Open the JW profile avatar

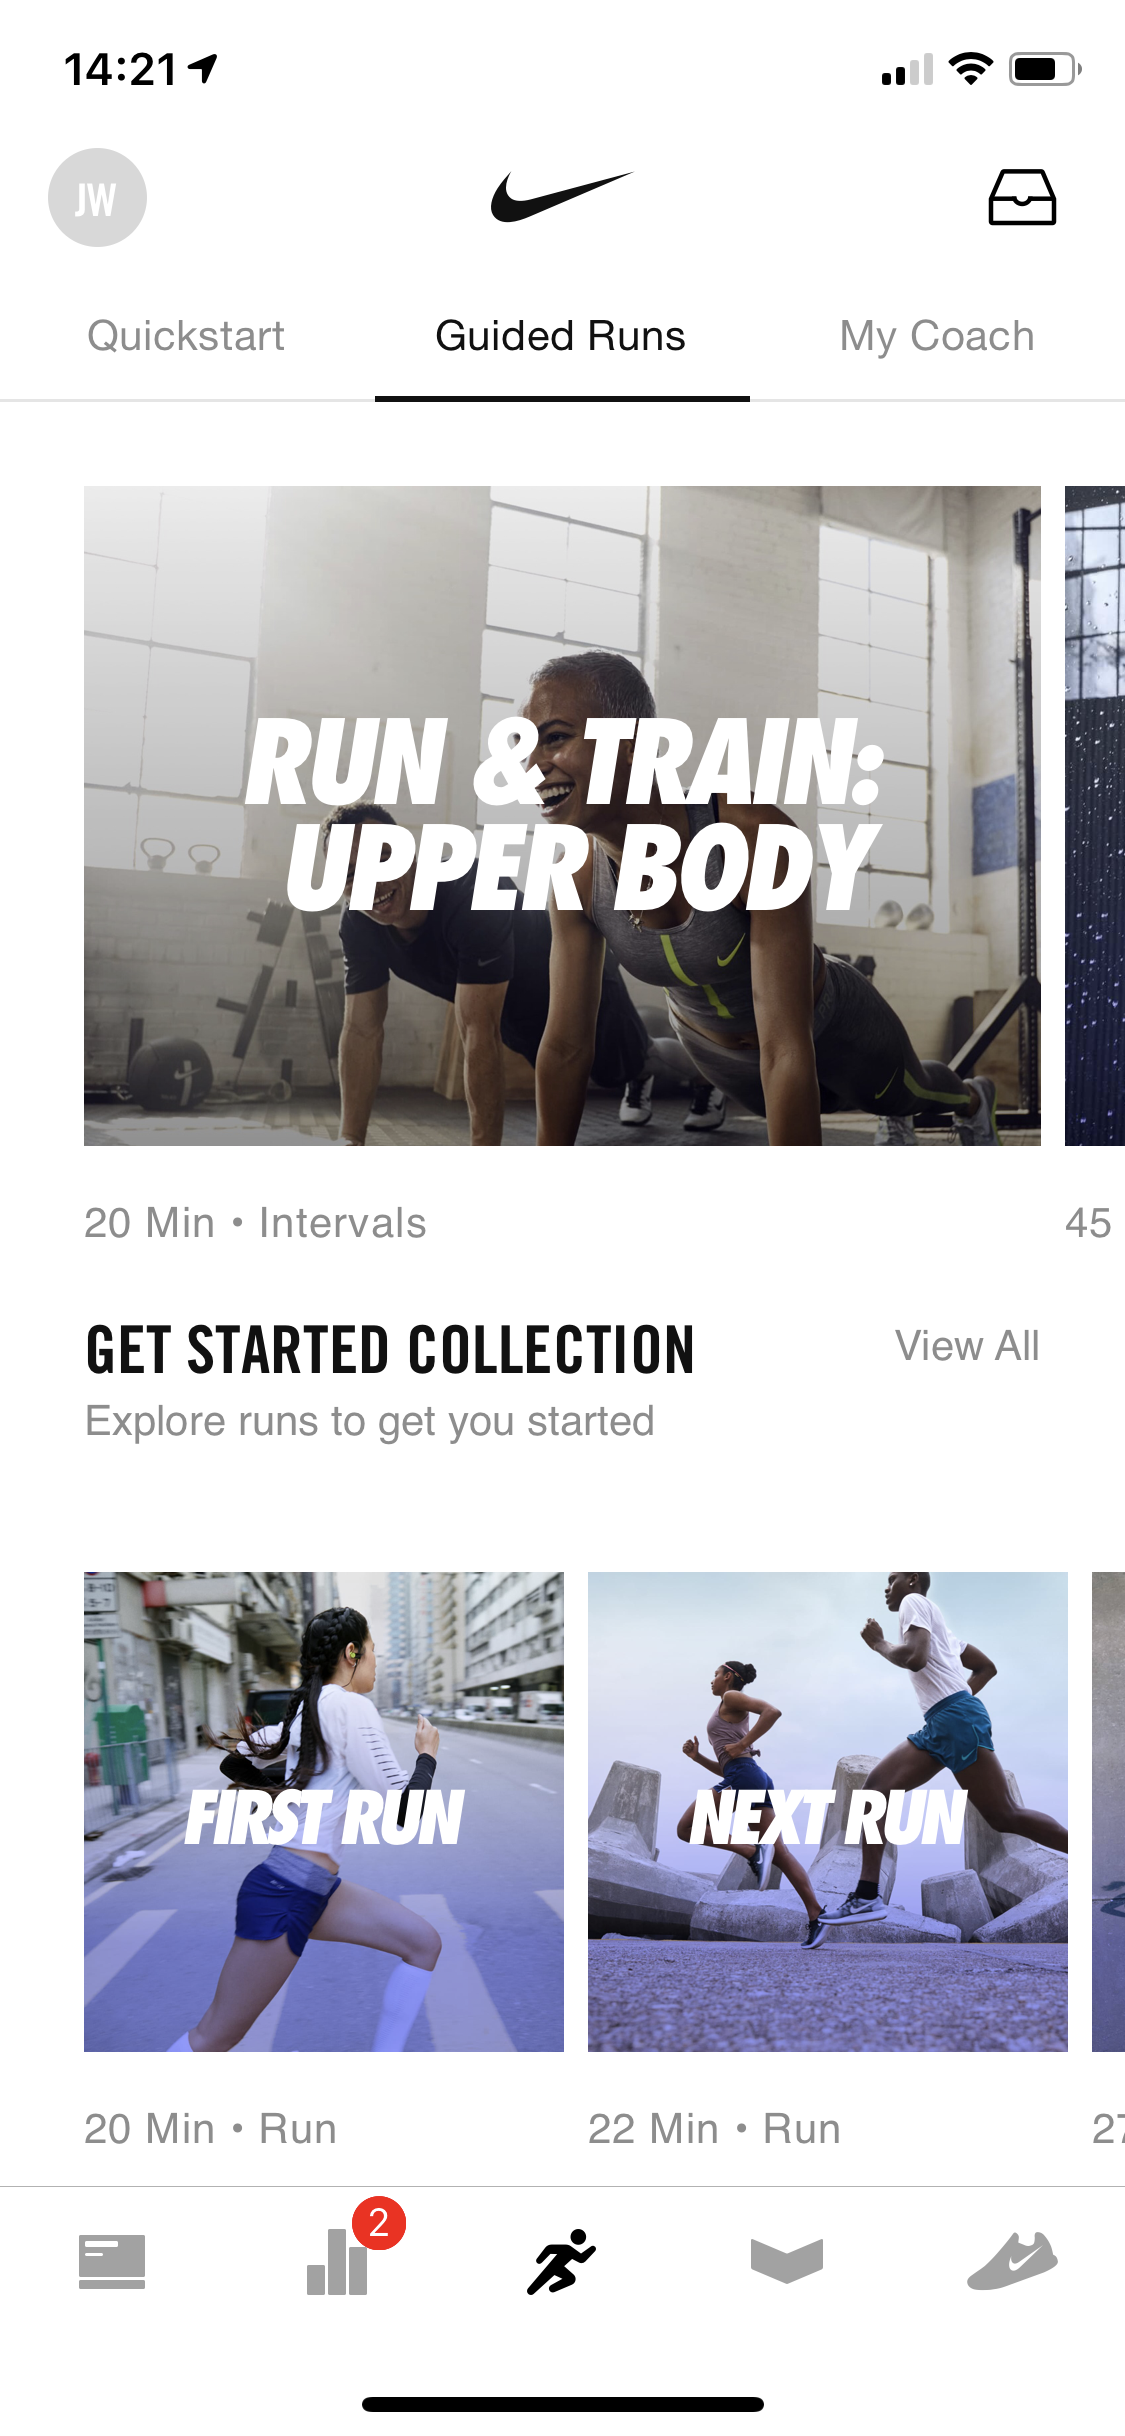[x=97, y=198]
